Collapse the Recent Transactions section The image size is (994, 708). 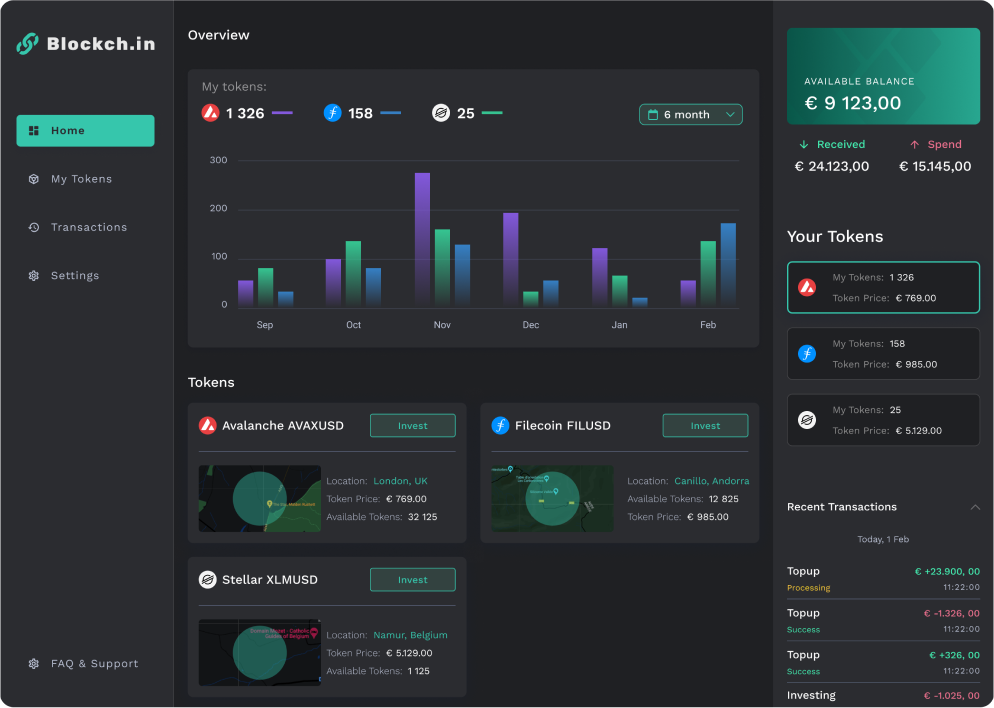(x=974, y=507)
